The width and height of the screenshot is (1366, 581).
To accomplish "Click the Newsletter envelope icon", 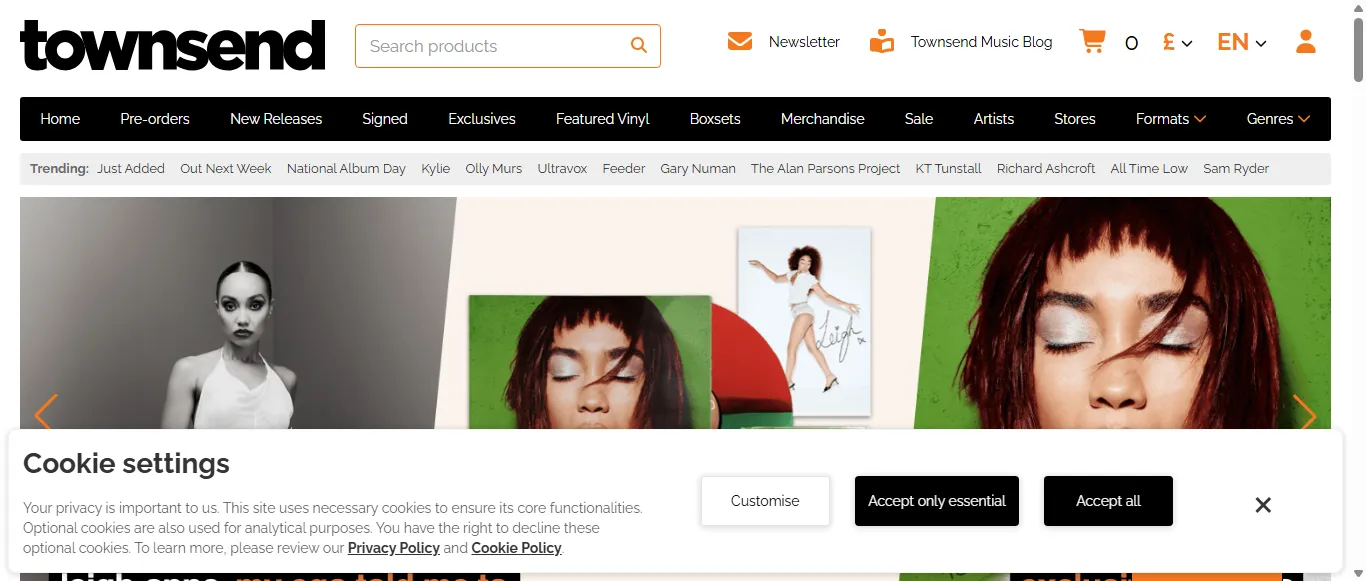I will pos(740,42).
